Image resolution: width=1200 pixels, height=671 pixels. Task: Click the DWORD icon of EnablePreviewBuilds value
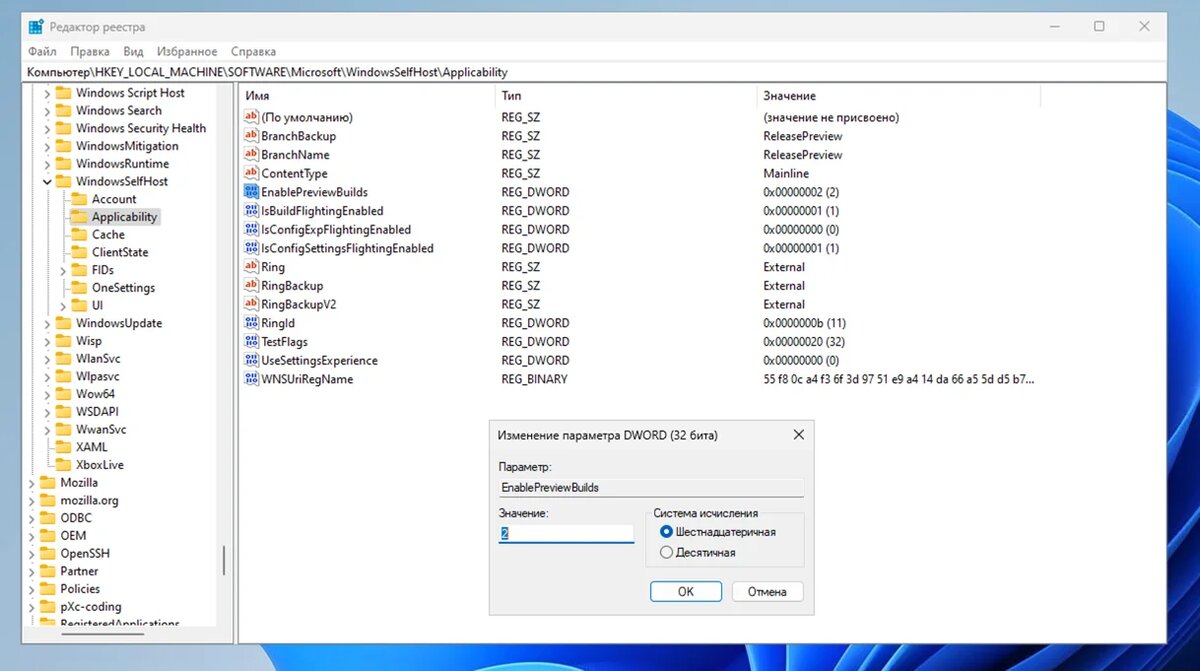tap(251, 192)
